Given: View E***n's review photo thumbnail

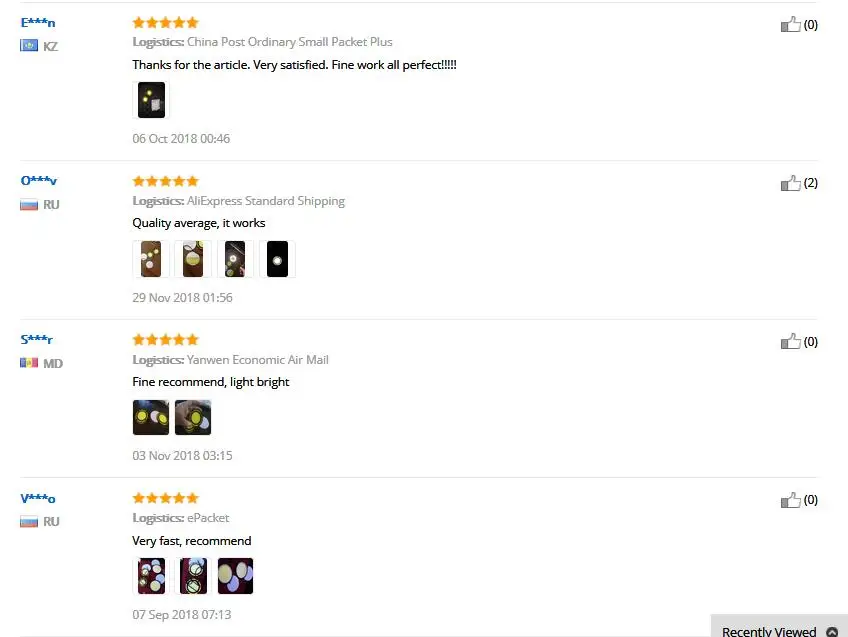Looking at the screenshot, I should (x=151, y=100).
